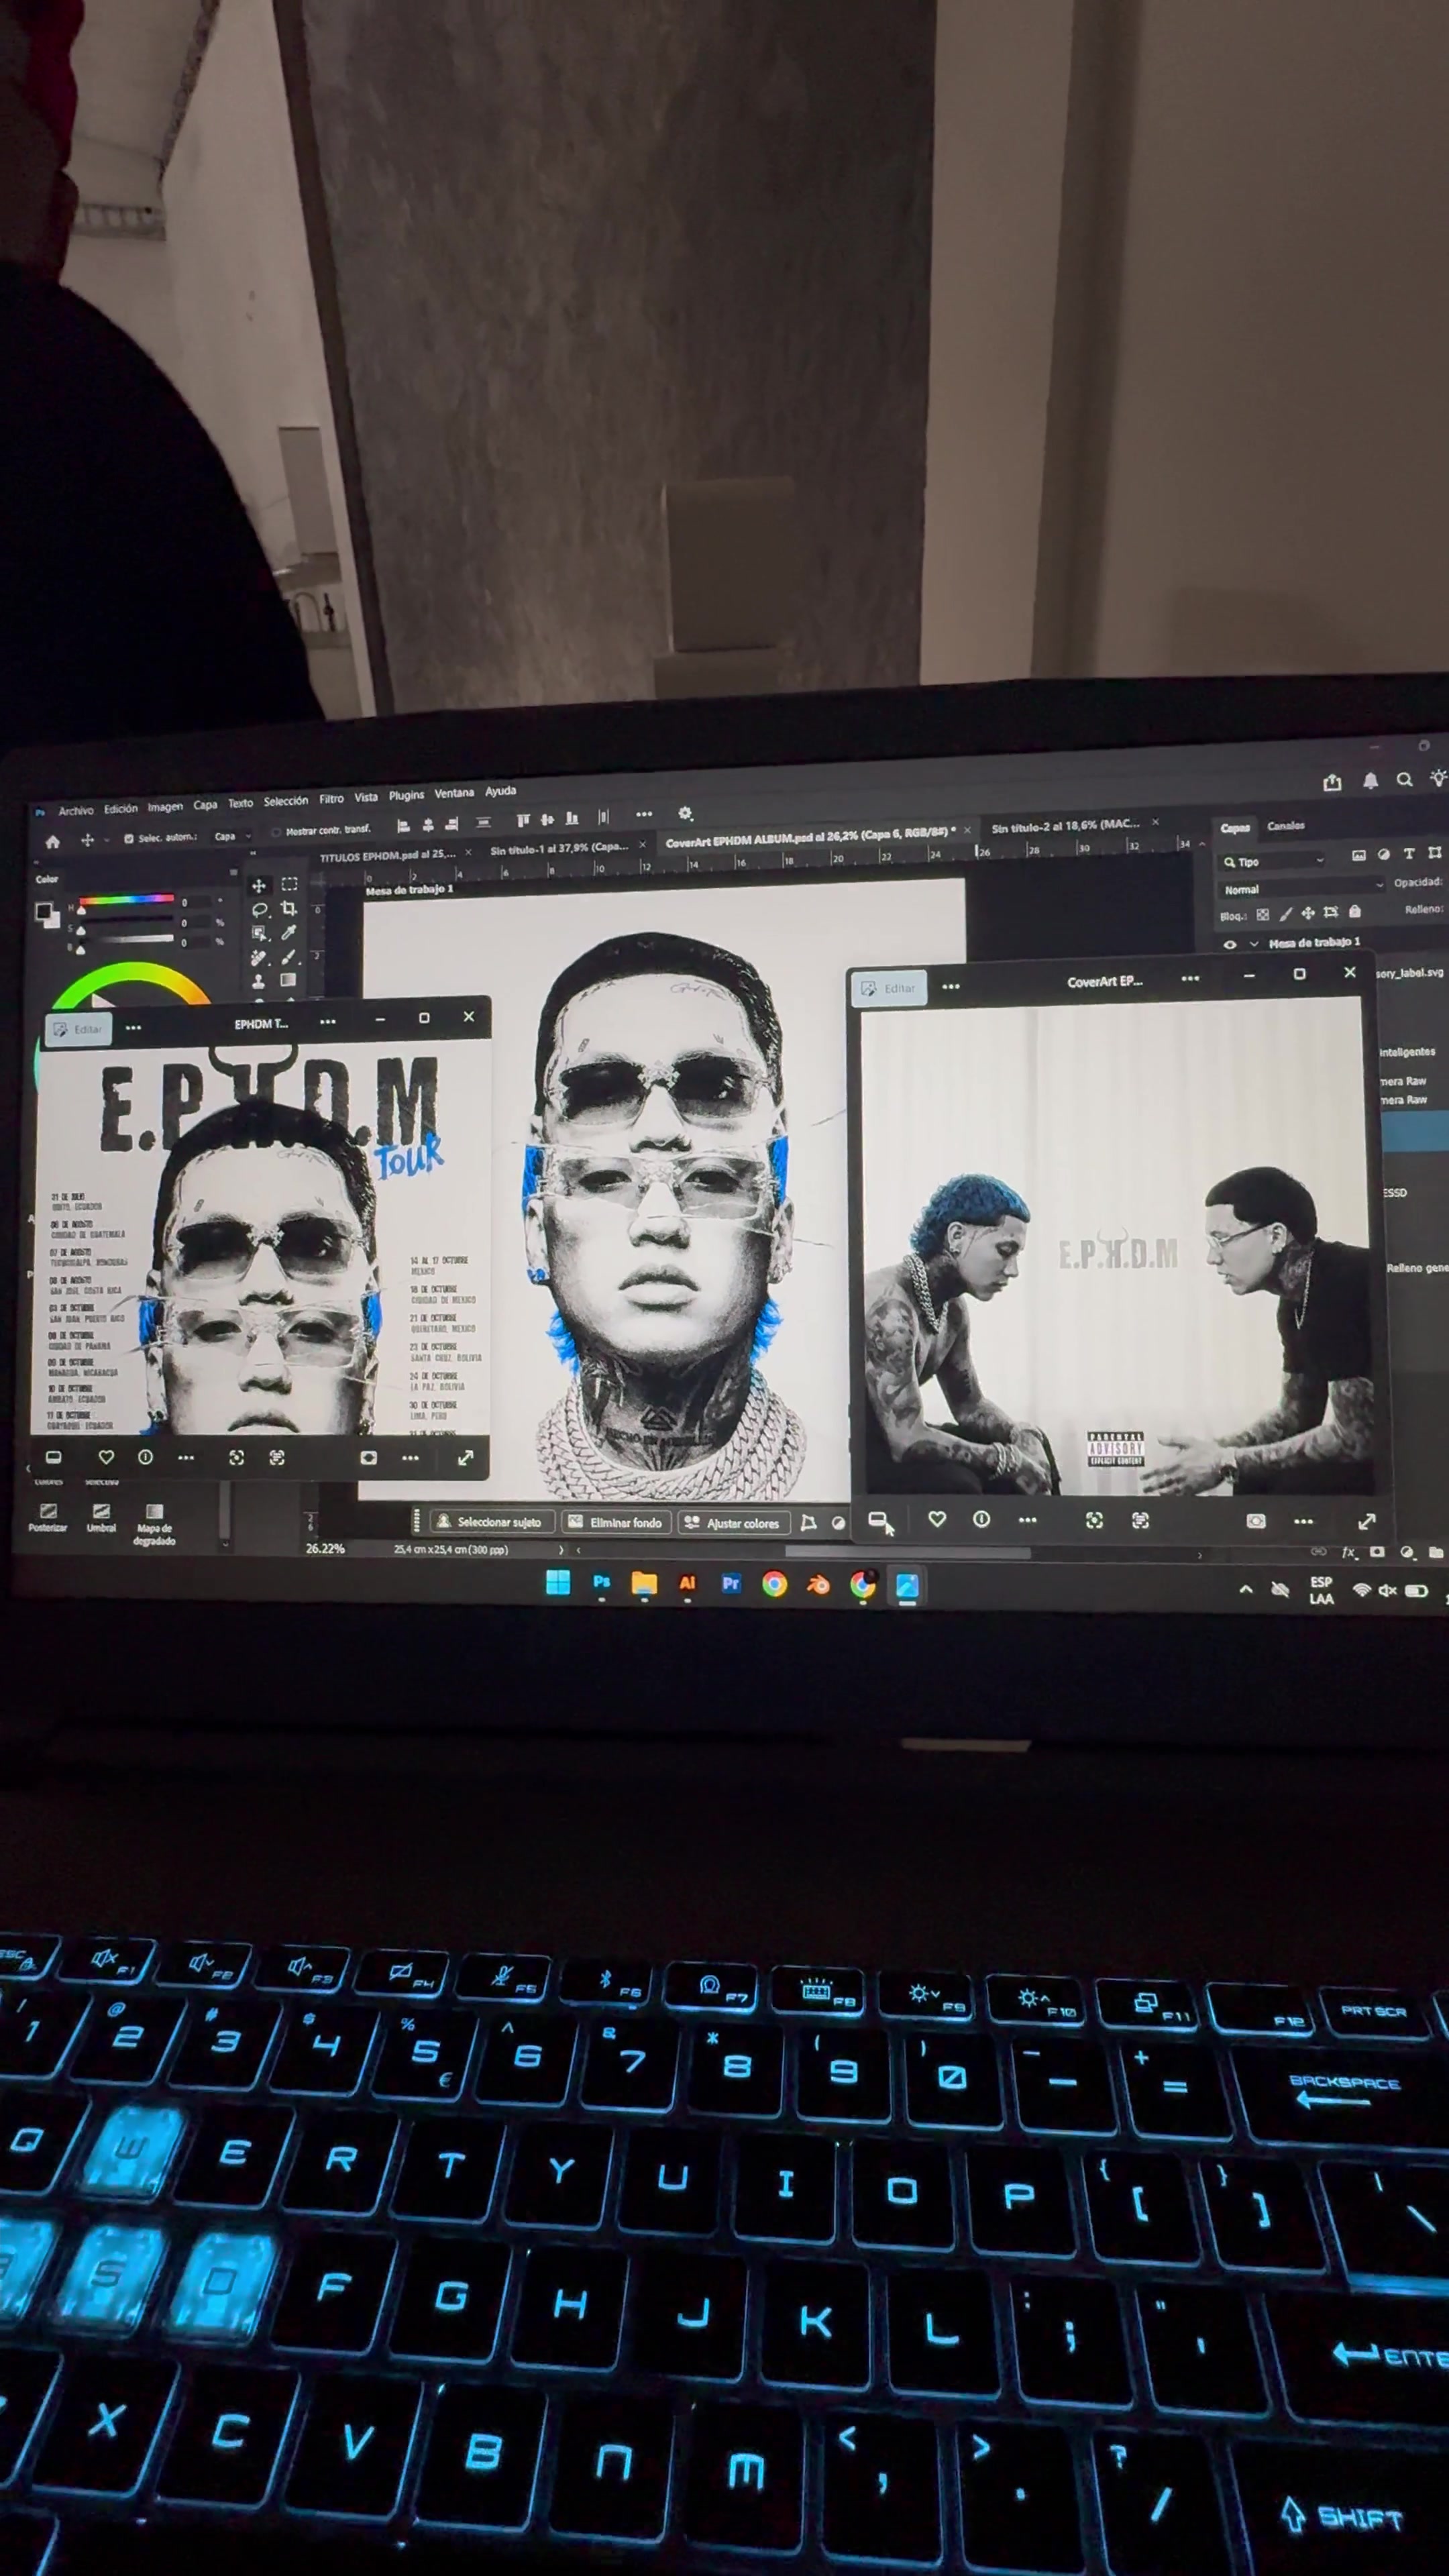The width and height of the screenshot is (1449, 2576).
Task: Click the heart favorite icon in CoverArt window
Action: 937,1519
